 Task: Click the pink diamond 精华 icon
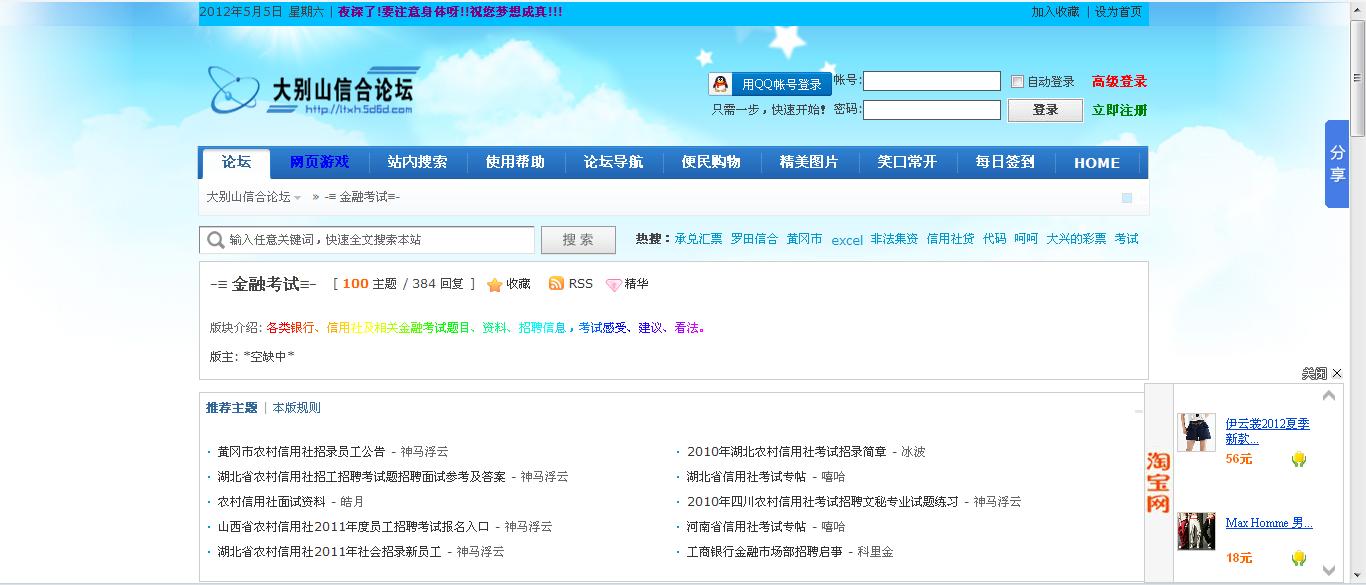pyautogui.click(x=613, y=285)
